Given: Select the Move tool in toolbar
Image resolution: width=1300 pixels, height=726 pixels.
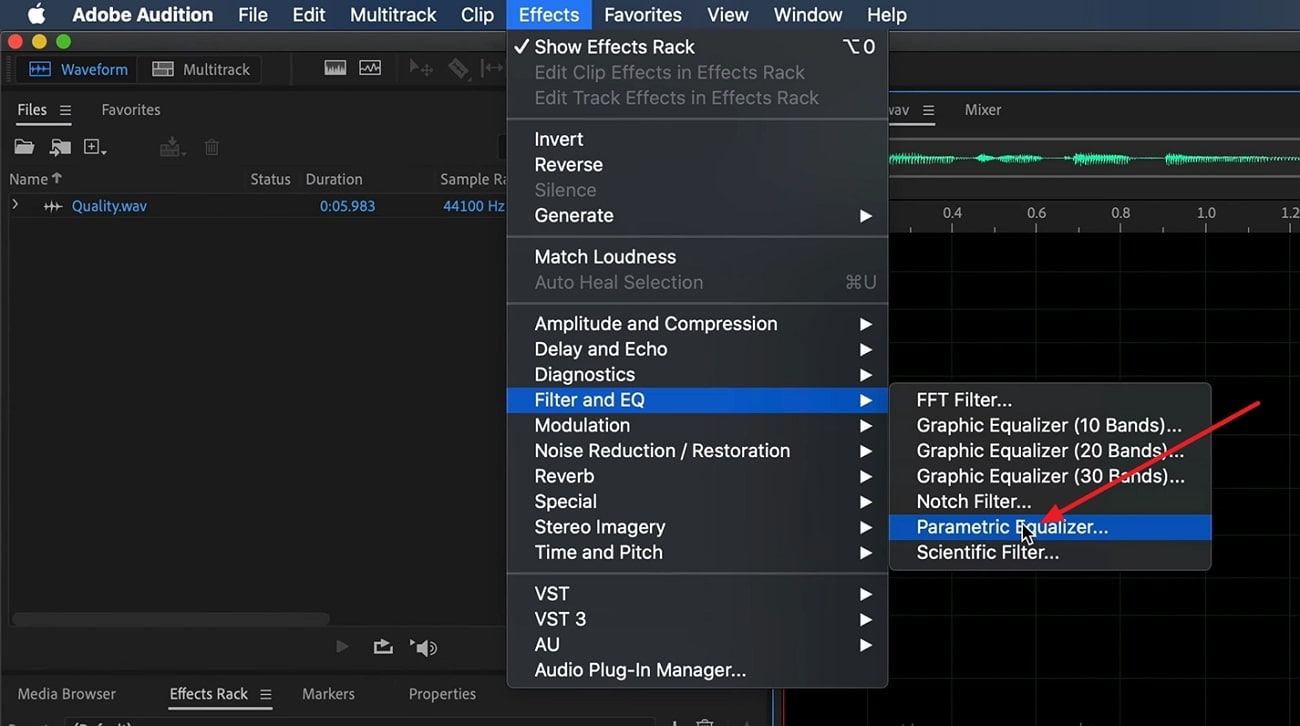Looking at the screenshot, I should point(421,68).
